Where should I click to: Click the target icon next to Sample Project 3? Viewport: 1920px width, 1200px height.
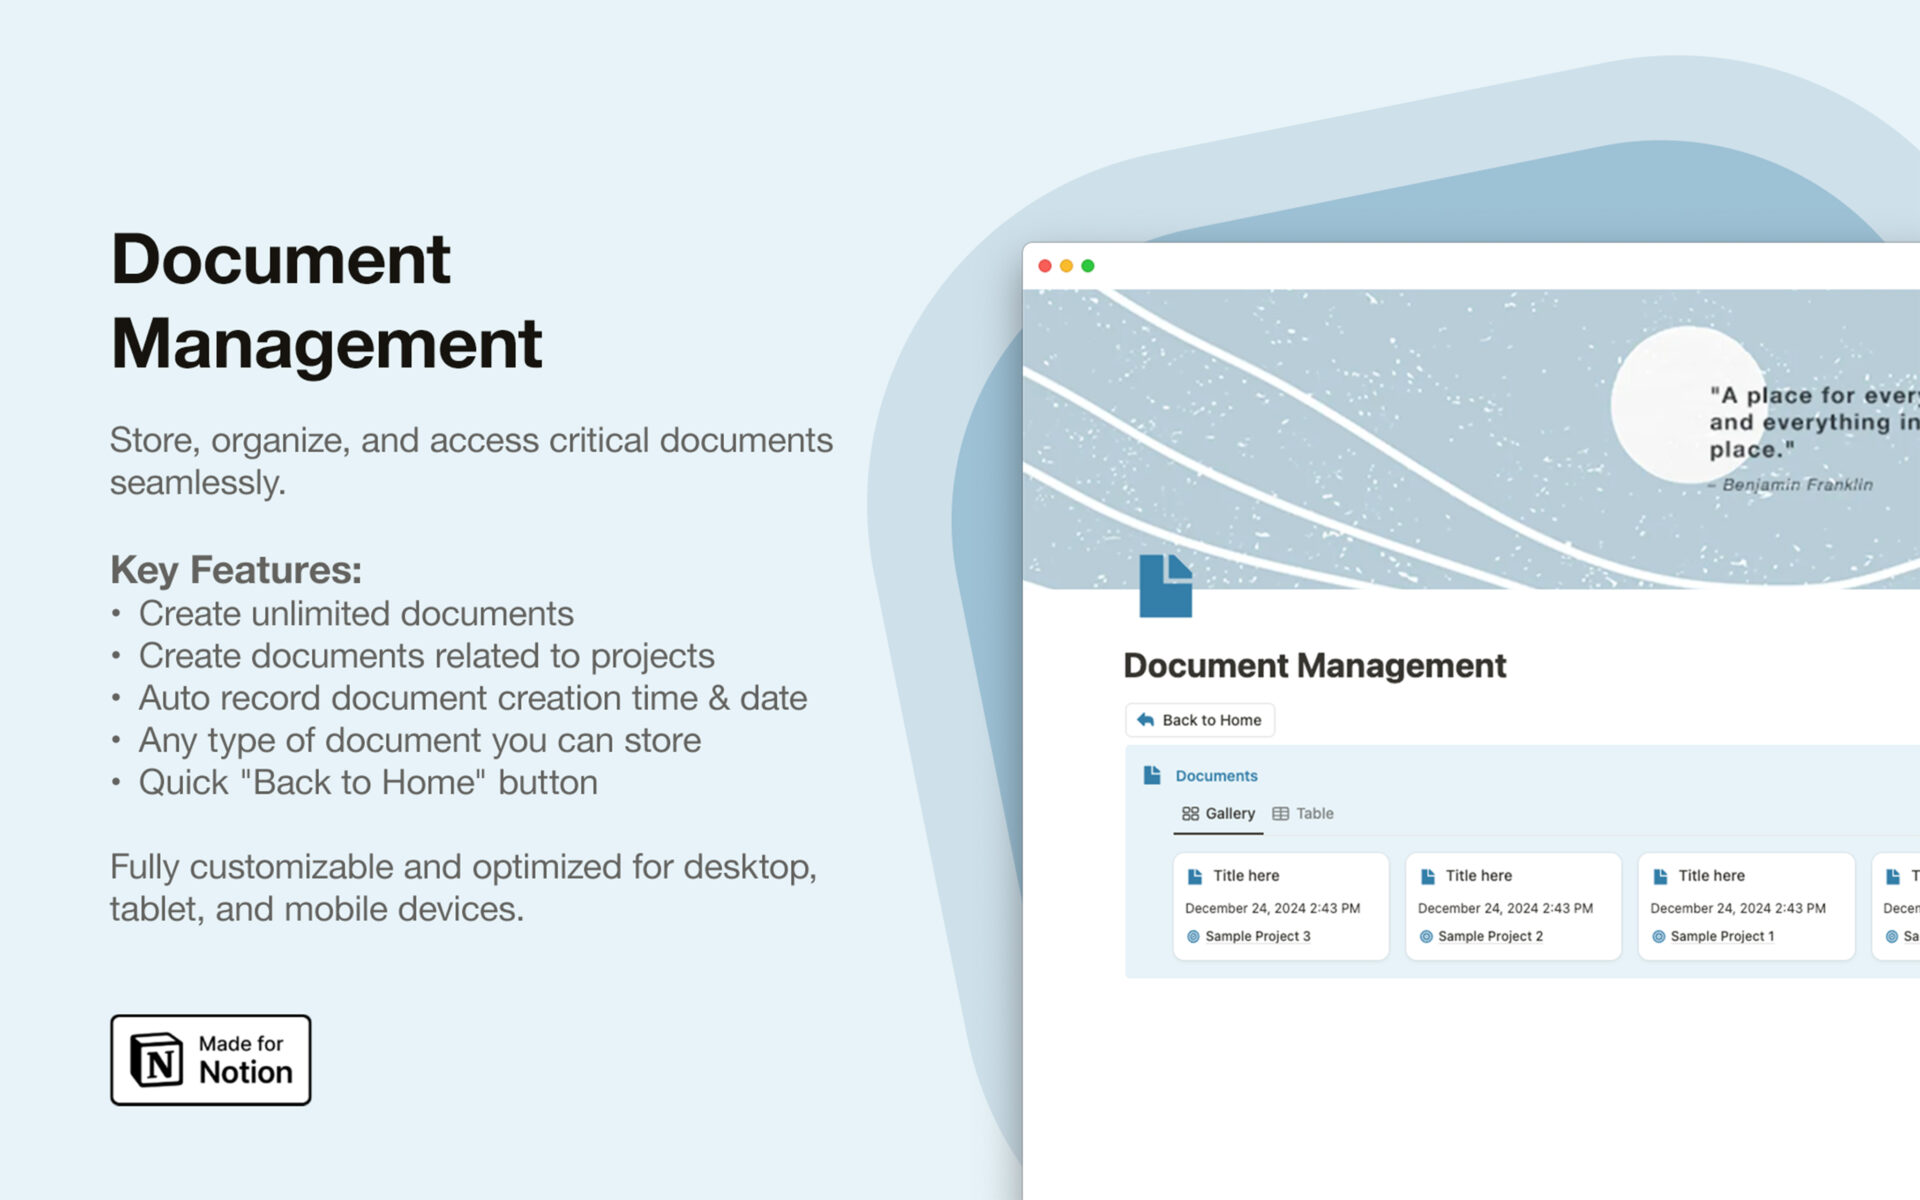(x=1193, y=937)
